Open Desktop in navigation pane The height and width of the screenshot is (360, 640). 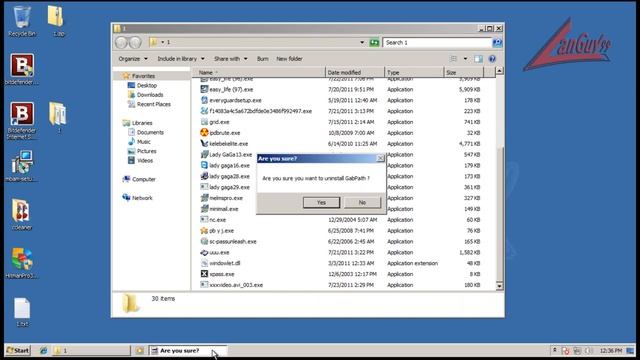[147, 85]
